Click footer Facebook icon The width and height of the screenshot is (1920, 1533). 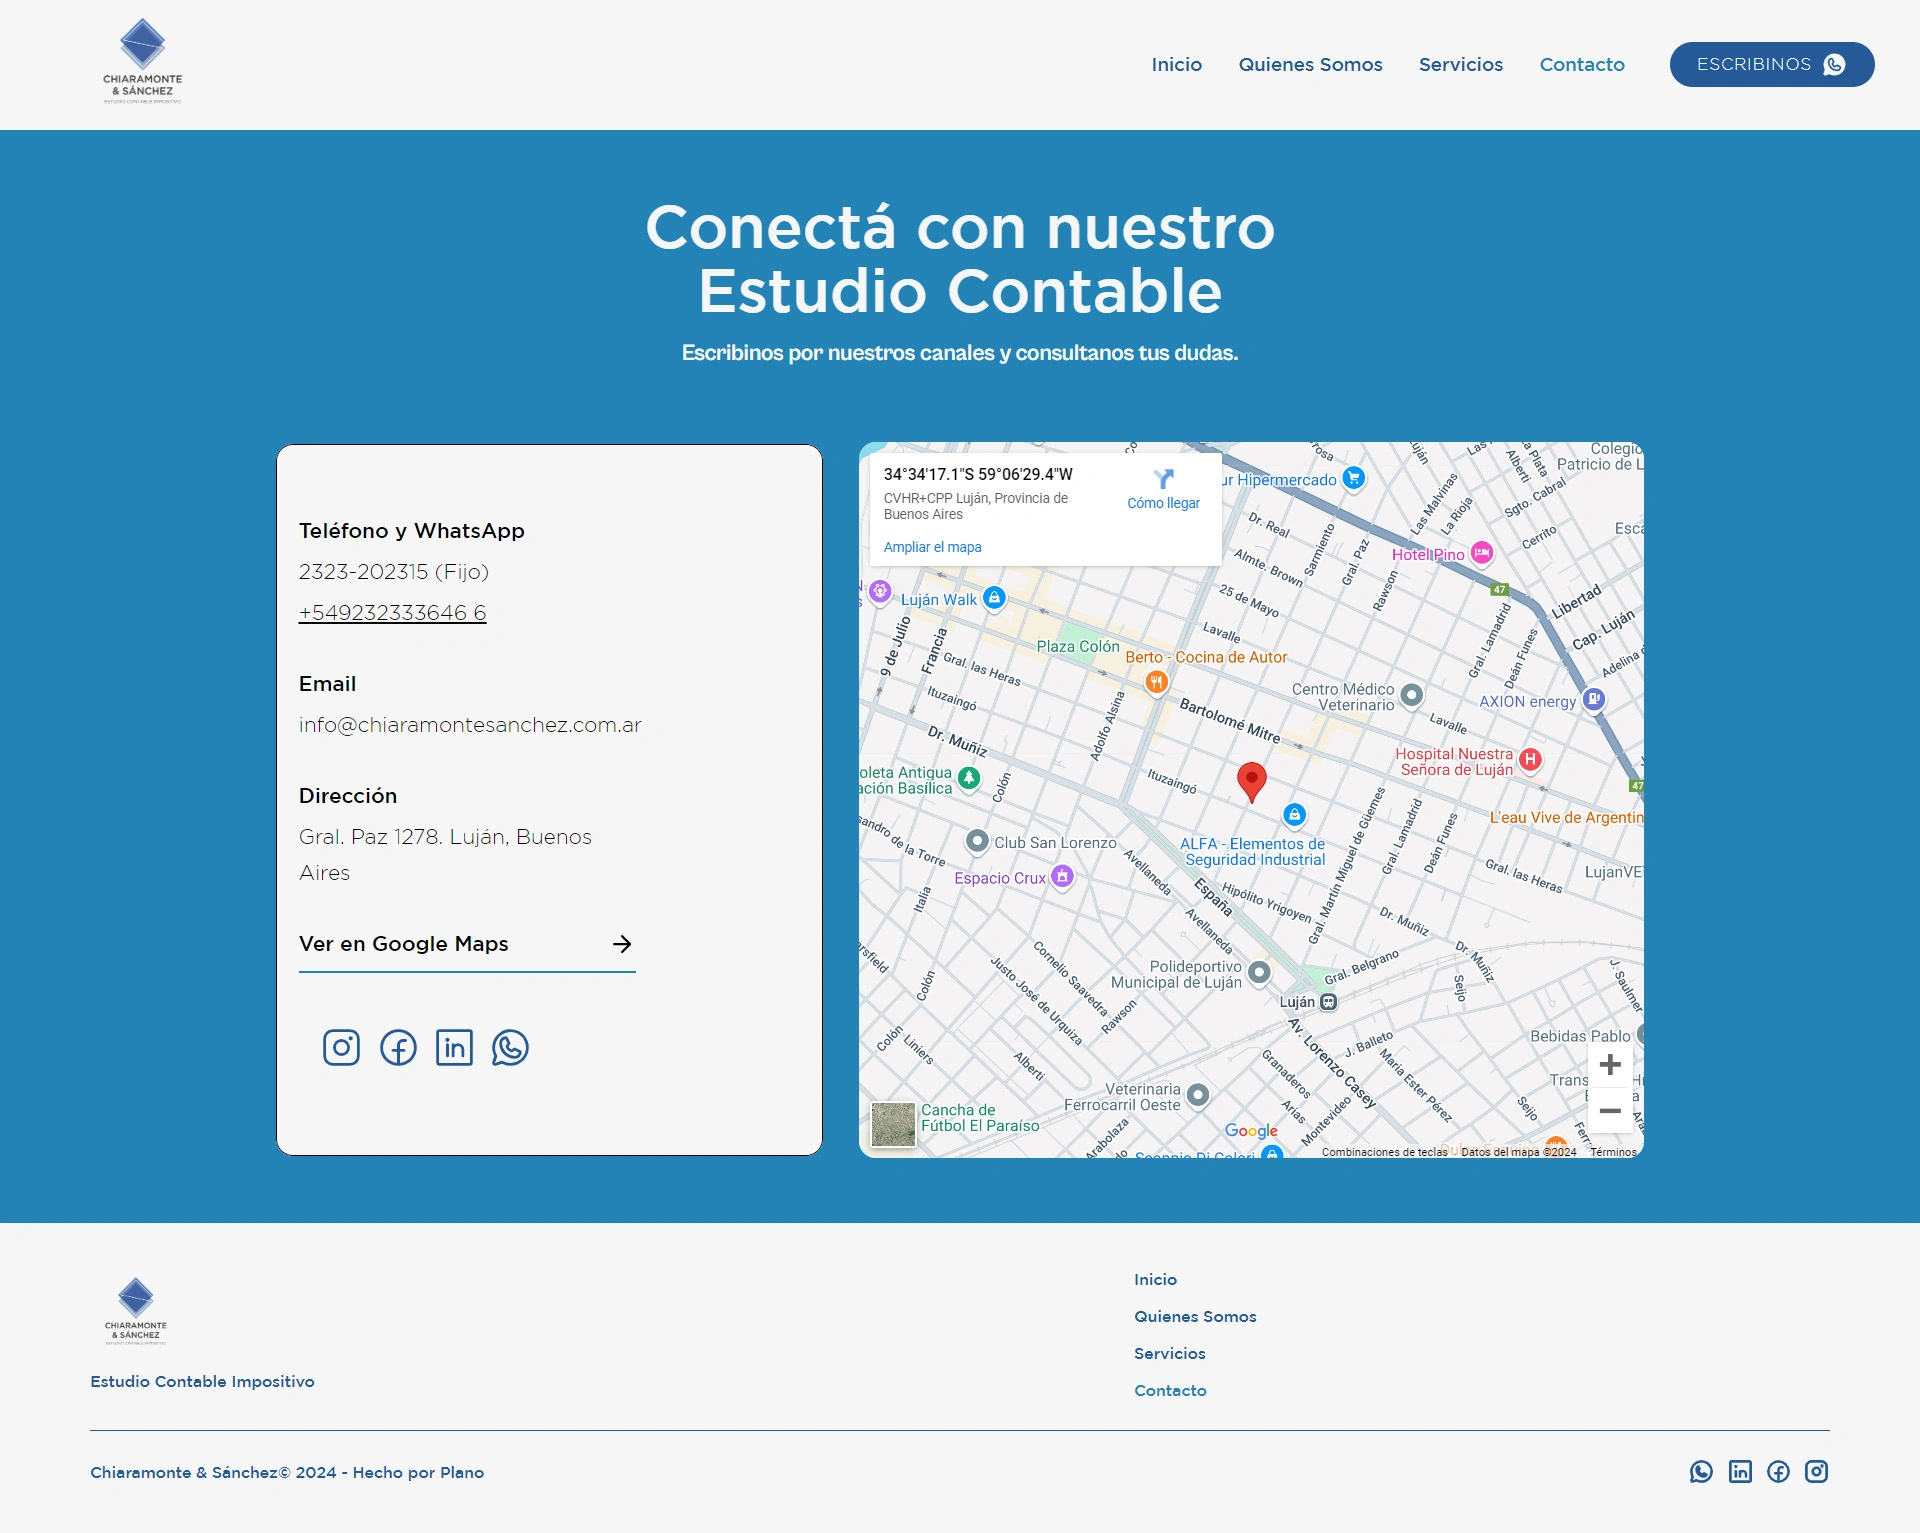(x=1778, y=1471)
